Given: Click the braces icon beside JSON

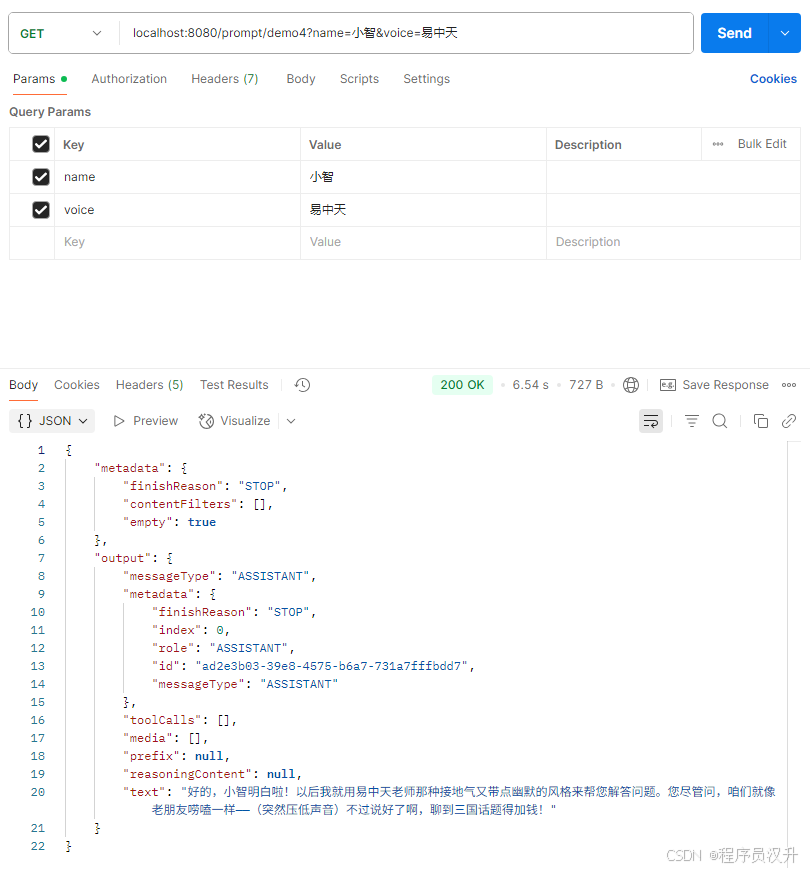Looking at the screenshot, I should coord(25,421).
